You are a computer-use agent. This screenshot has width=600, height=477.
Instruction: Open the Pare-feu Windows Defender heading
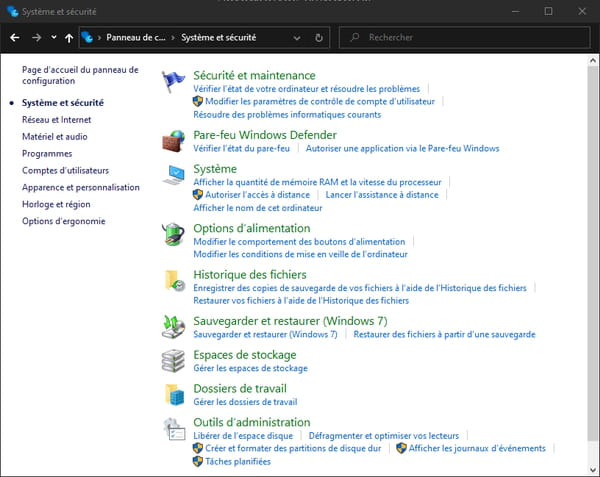pyautogui.click(x=265, y=135)
